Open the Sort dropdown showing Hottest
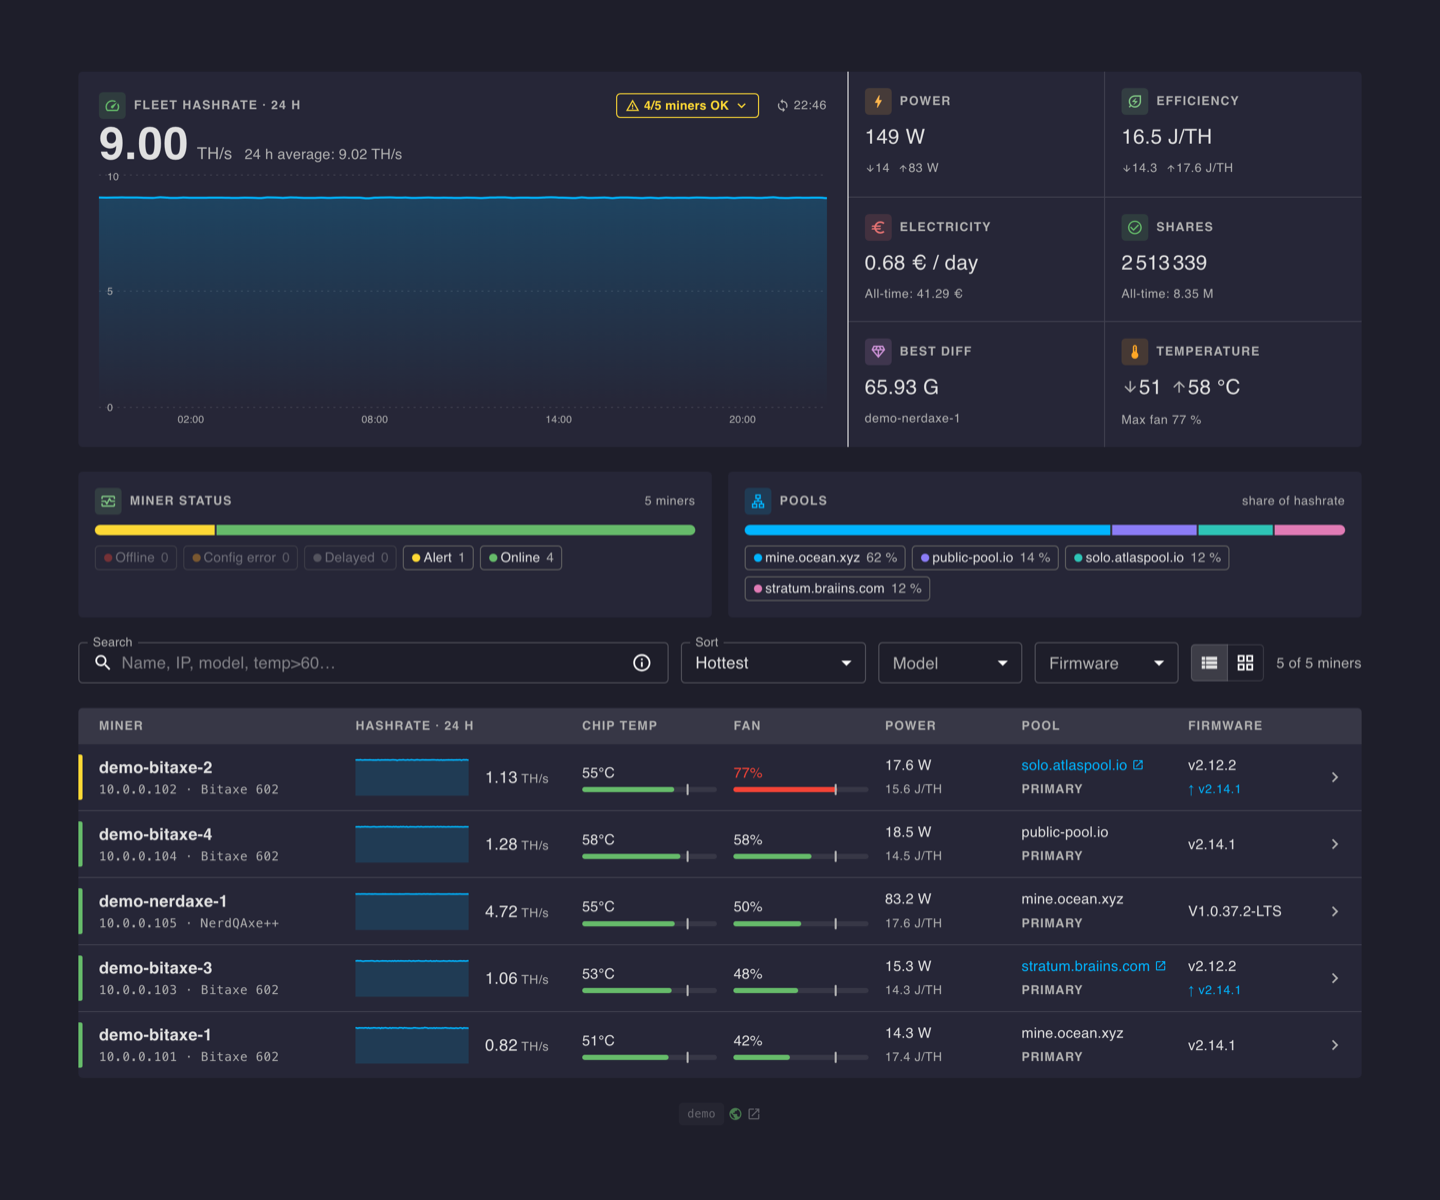Screen dimensions: 1440x1200 (x=773, y=663)
